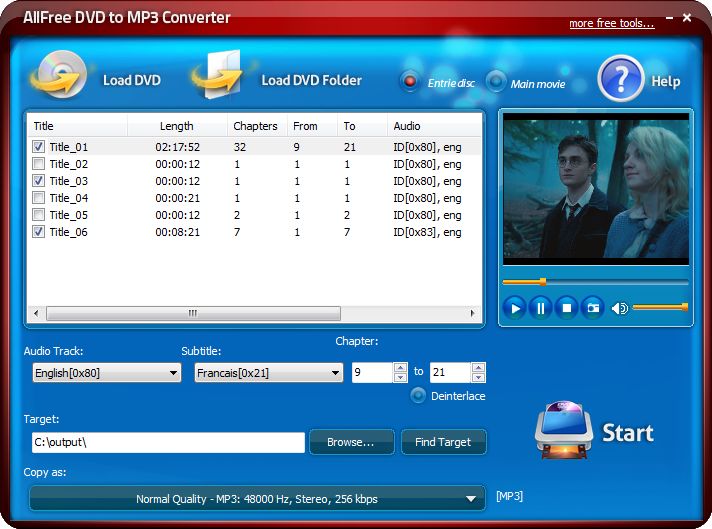Adjust the video seek slider handle
The image size is (712, 529).
pos(543,282)
